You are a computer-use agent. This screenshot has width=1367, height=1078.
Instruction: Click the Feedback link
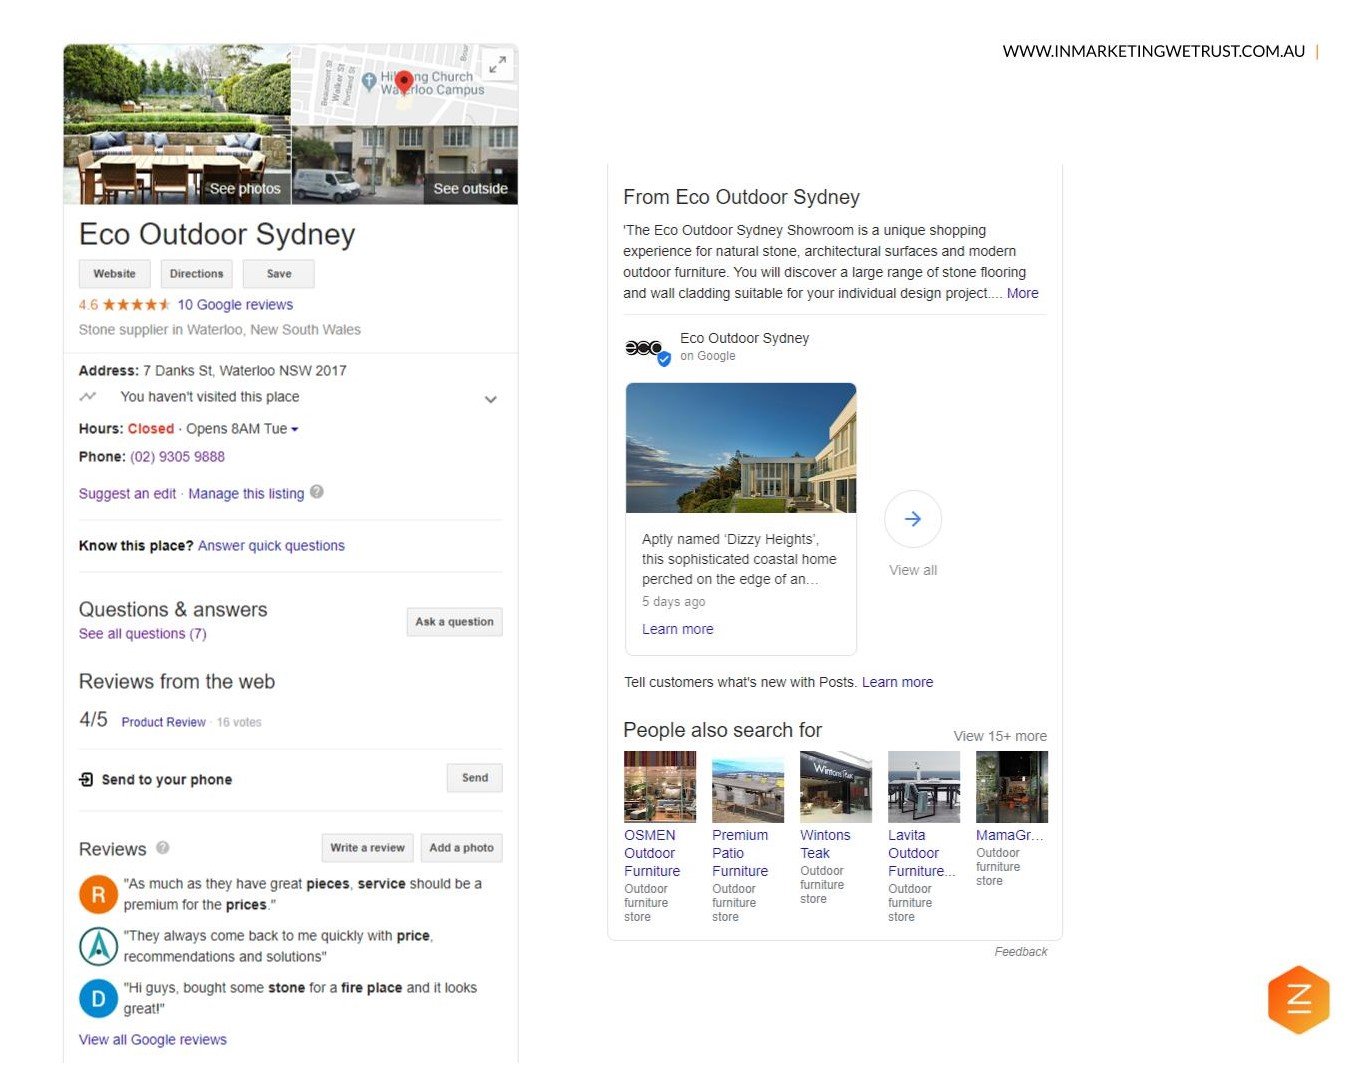(1021, 952)
